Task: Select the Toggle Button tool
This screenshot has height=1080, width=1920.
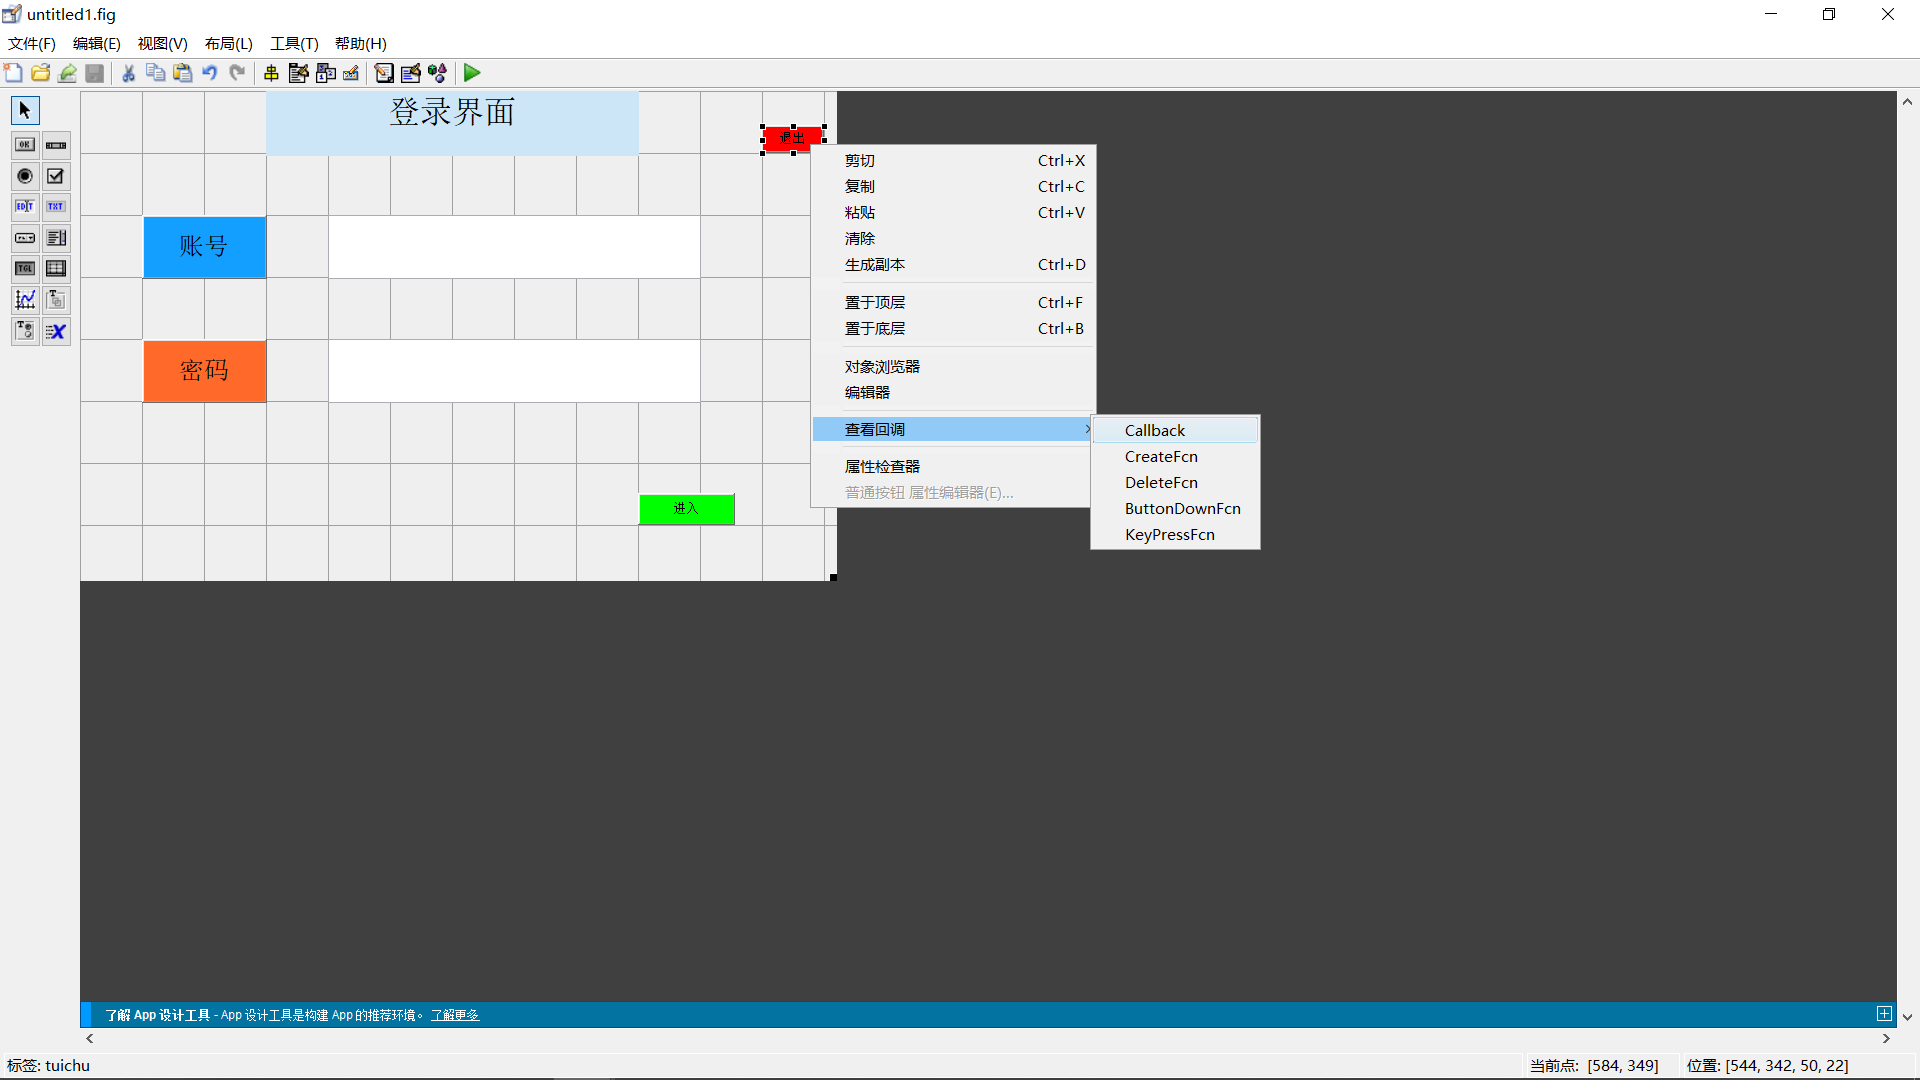Action: (x=24, y=268)
